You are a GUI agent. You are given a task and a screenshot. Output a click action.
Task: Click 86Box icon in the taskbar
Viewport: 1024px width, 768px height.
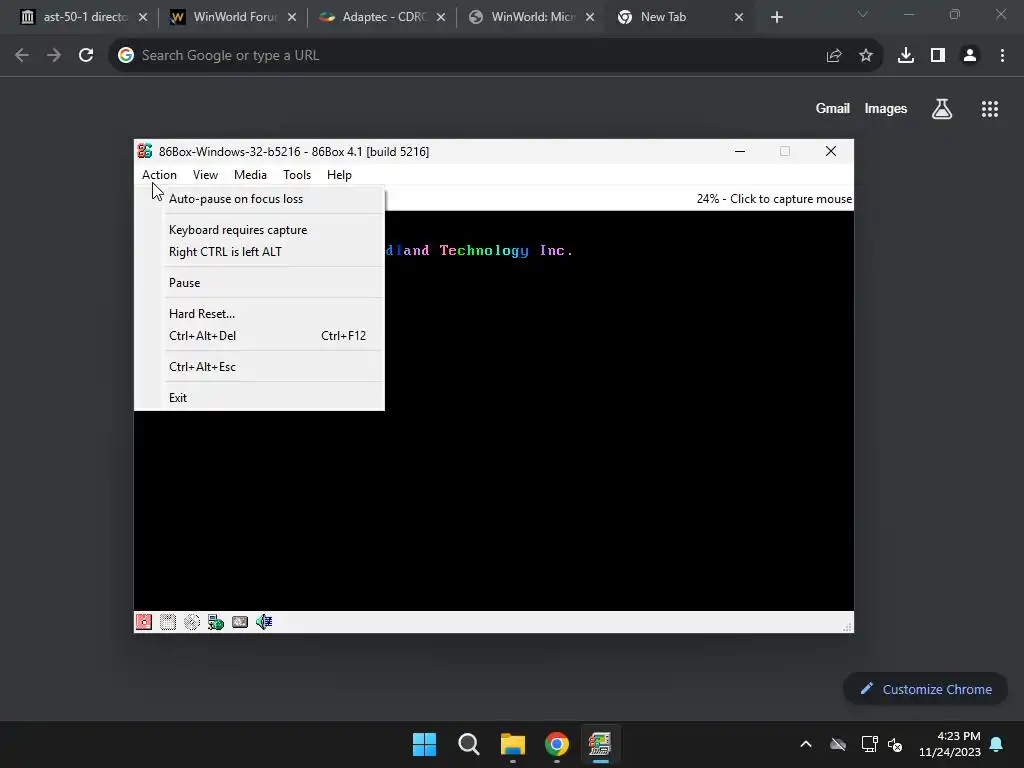pos(600,744)
